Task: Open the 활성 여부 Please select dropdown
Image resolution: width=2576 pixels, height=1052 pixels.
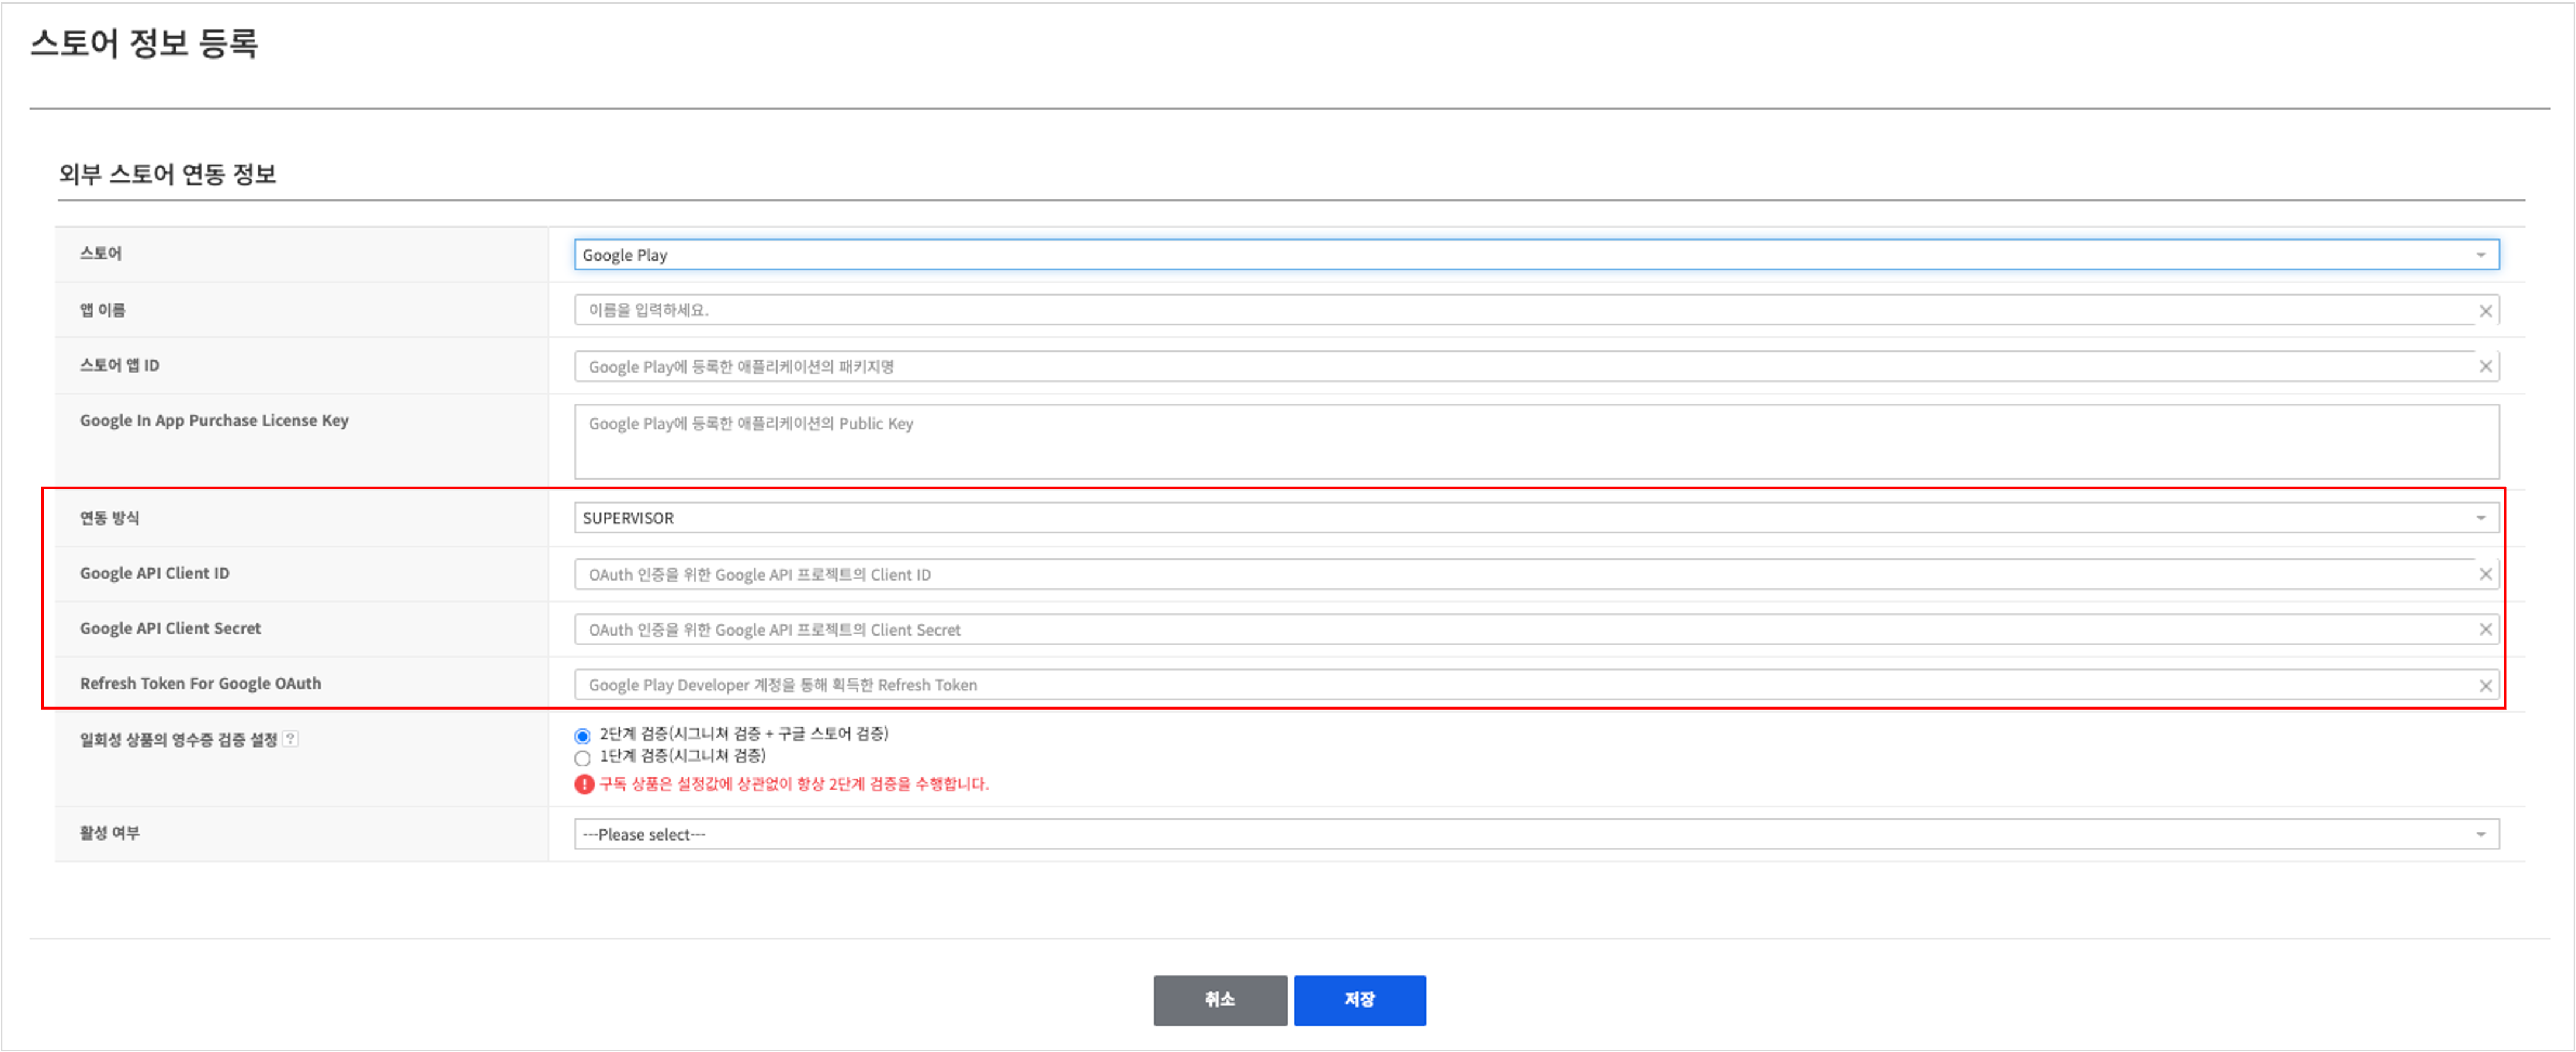Action: click(x=1535, y=834)
